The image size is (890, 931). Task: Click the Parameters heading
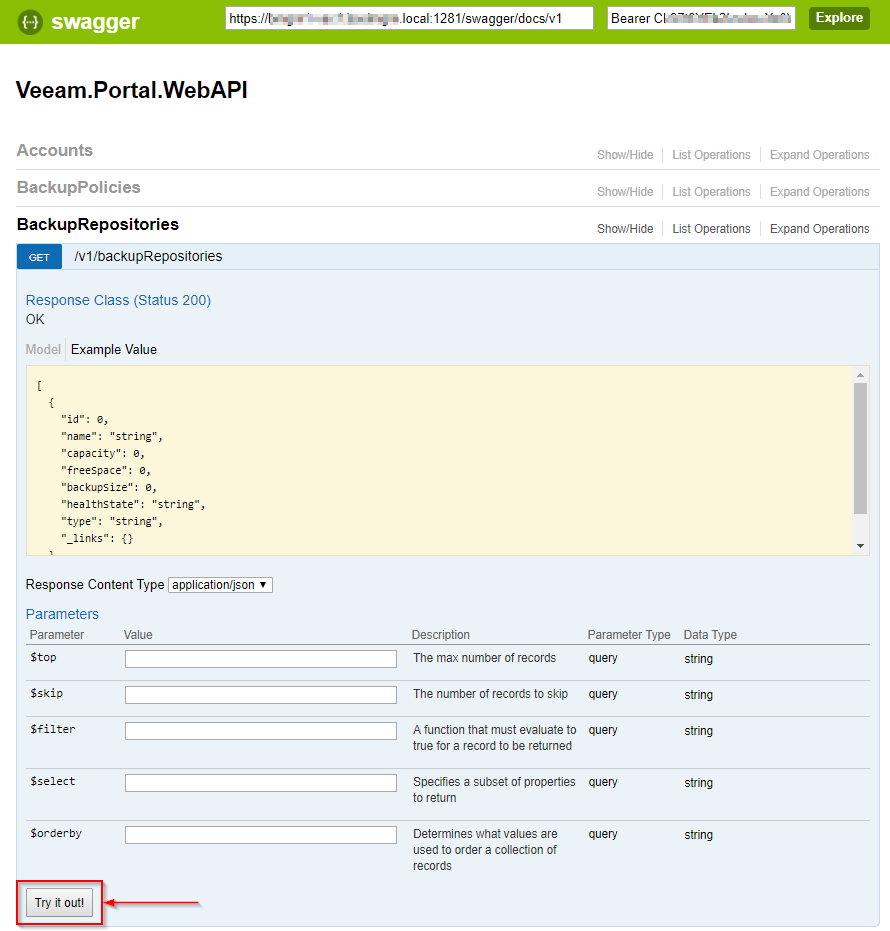pos(62,614)
